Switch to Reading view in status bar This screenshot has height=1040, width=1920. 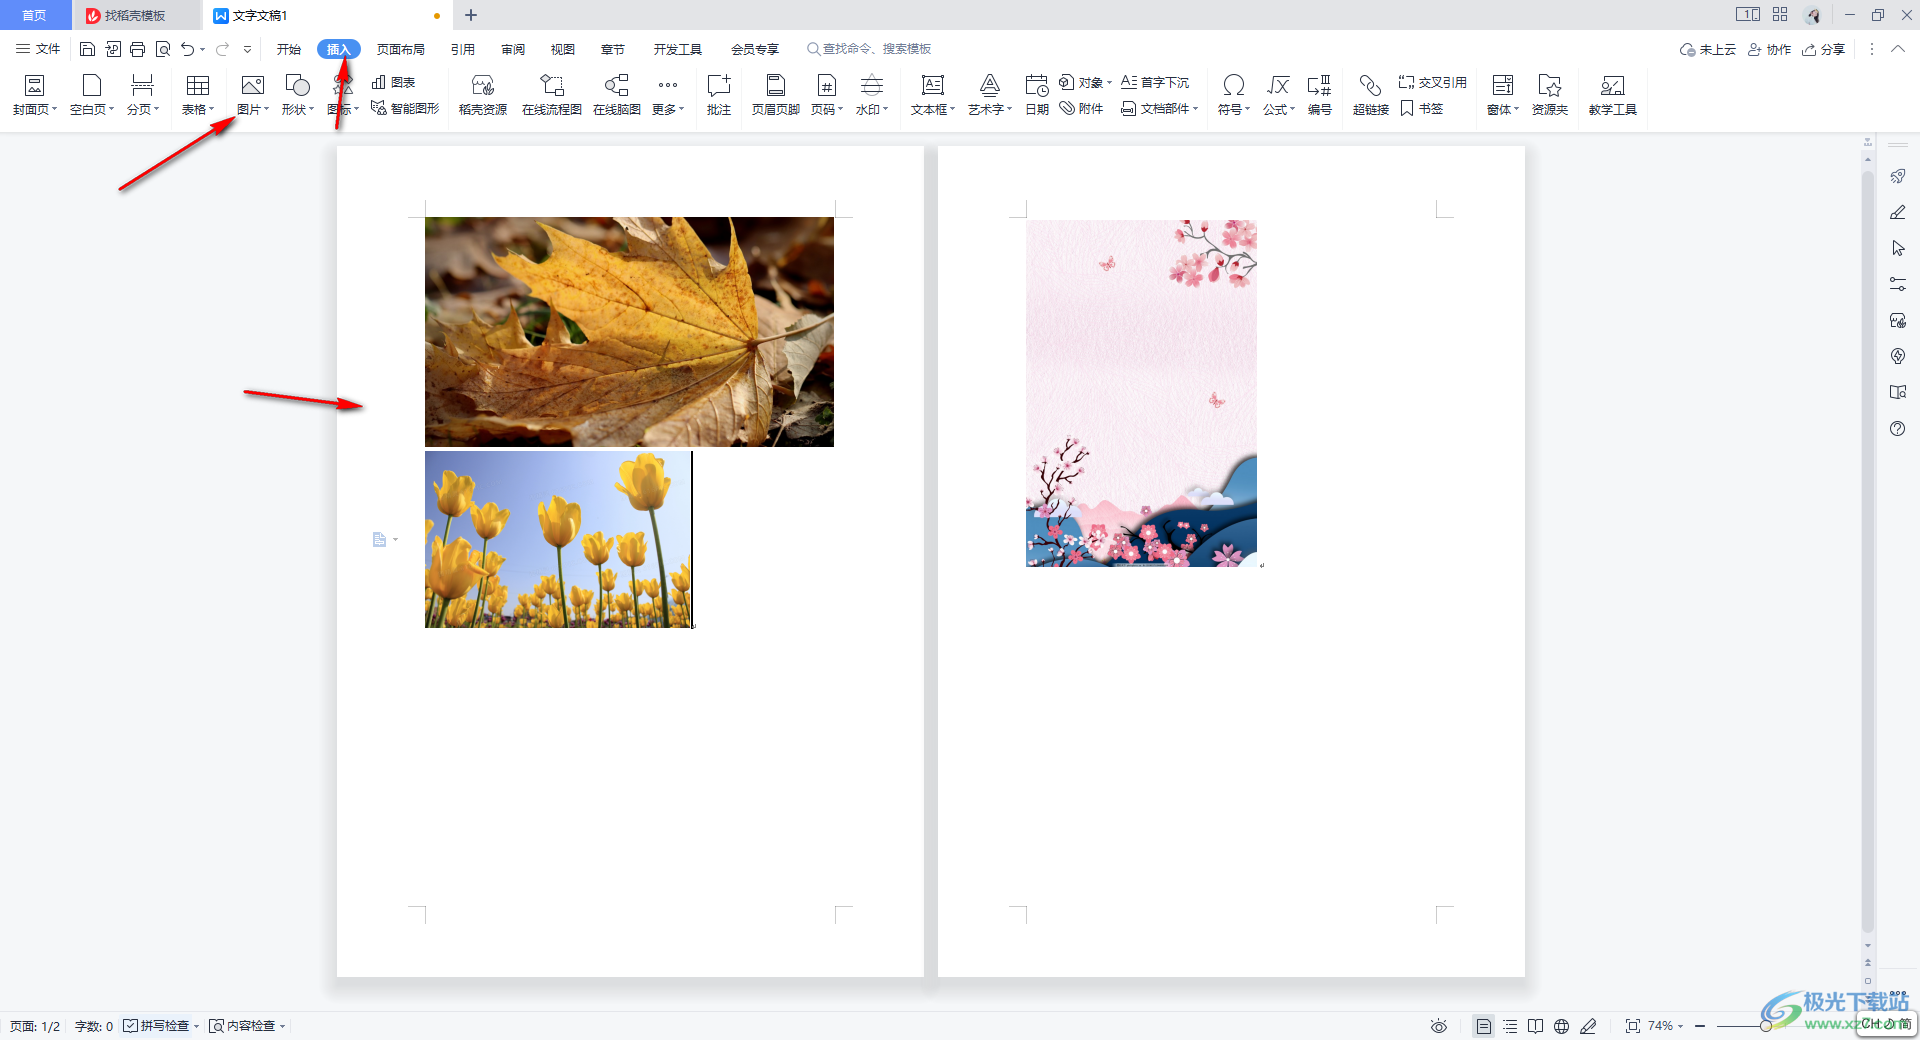pos(1536,1026)
